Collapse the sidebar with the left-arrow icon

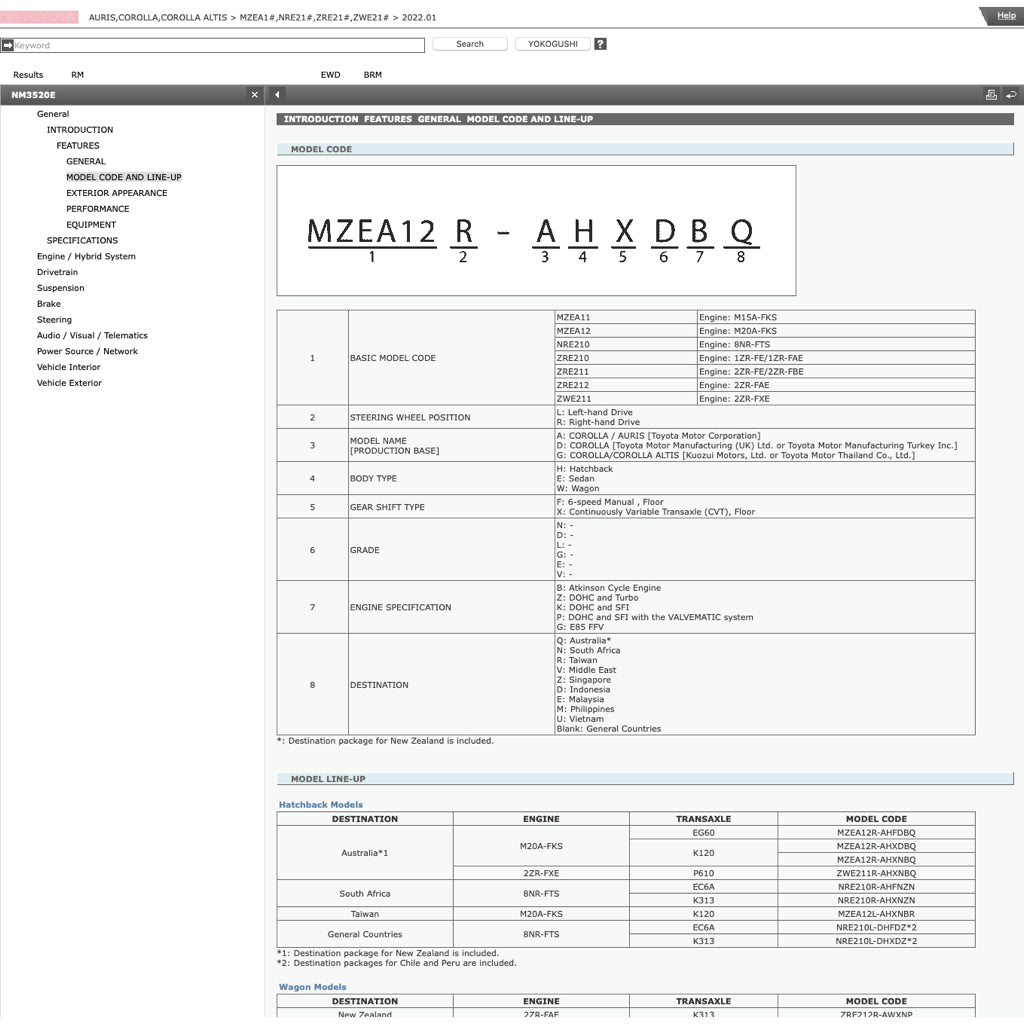pos(276,93)
